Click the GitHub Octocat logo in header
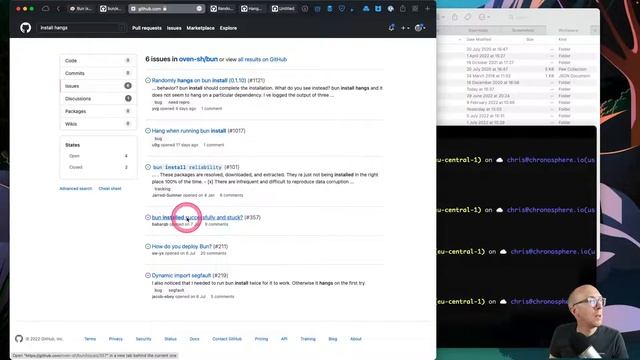Viewport: 640px width, 360px height. pos(25,28)
